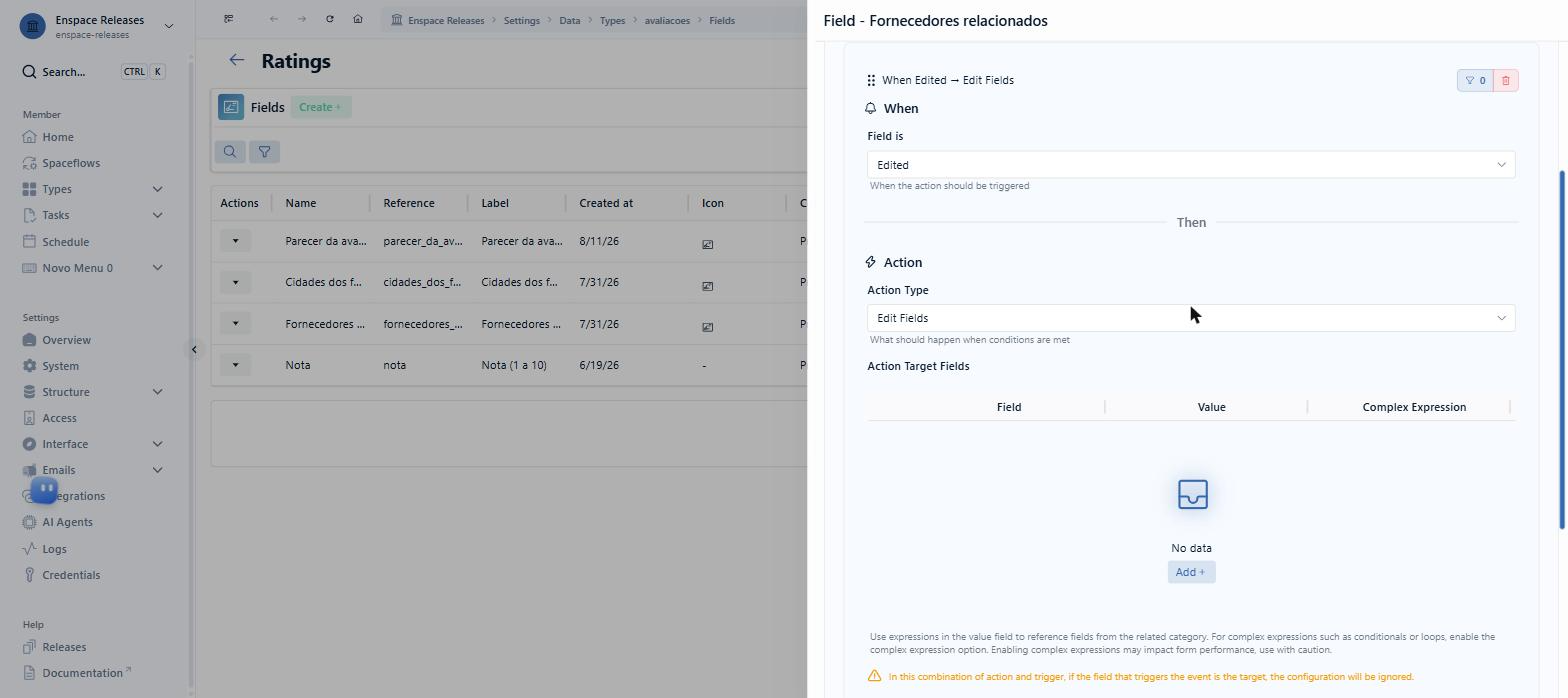Click the Tasks sidebar icon
1568x698 pixels.
[x=29, y=215]
